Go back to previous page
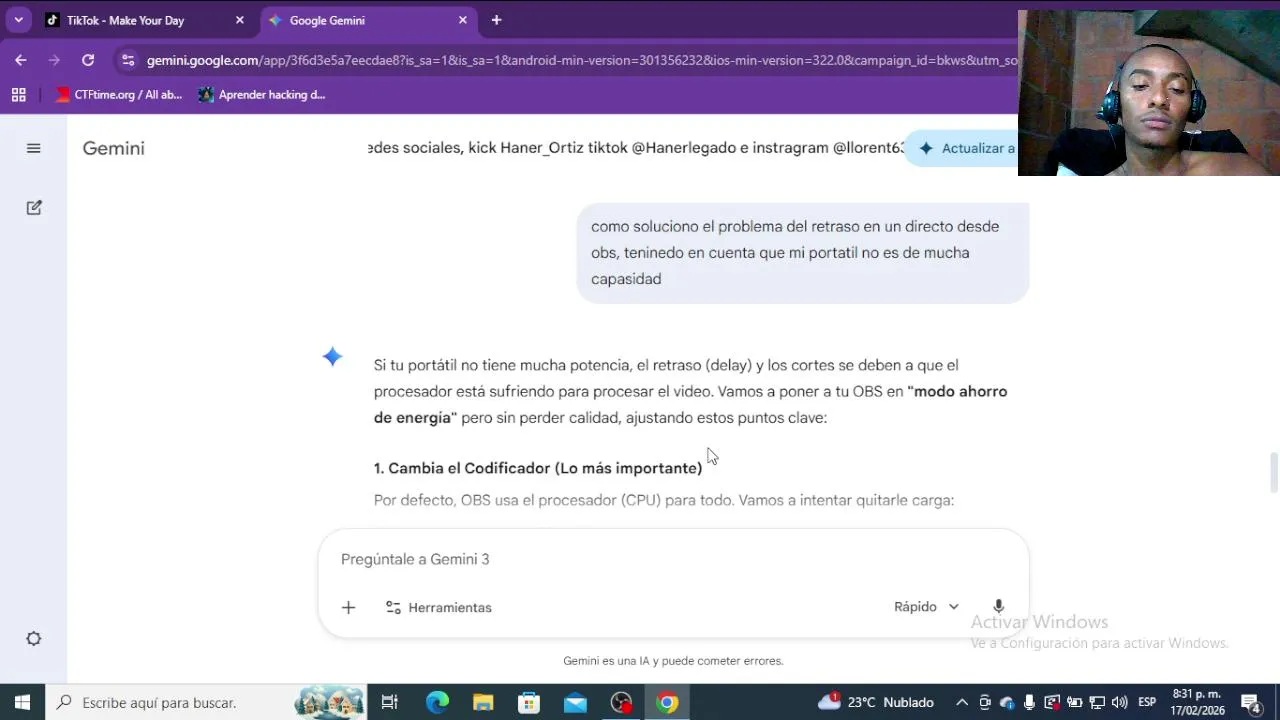1280x720 pixels. click(21, 60)
